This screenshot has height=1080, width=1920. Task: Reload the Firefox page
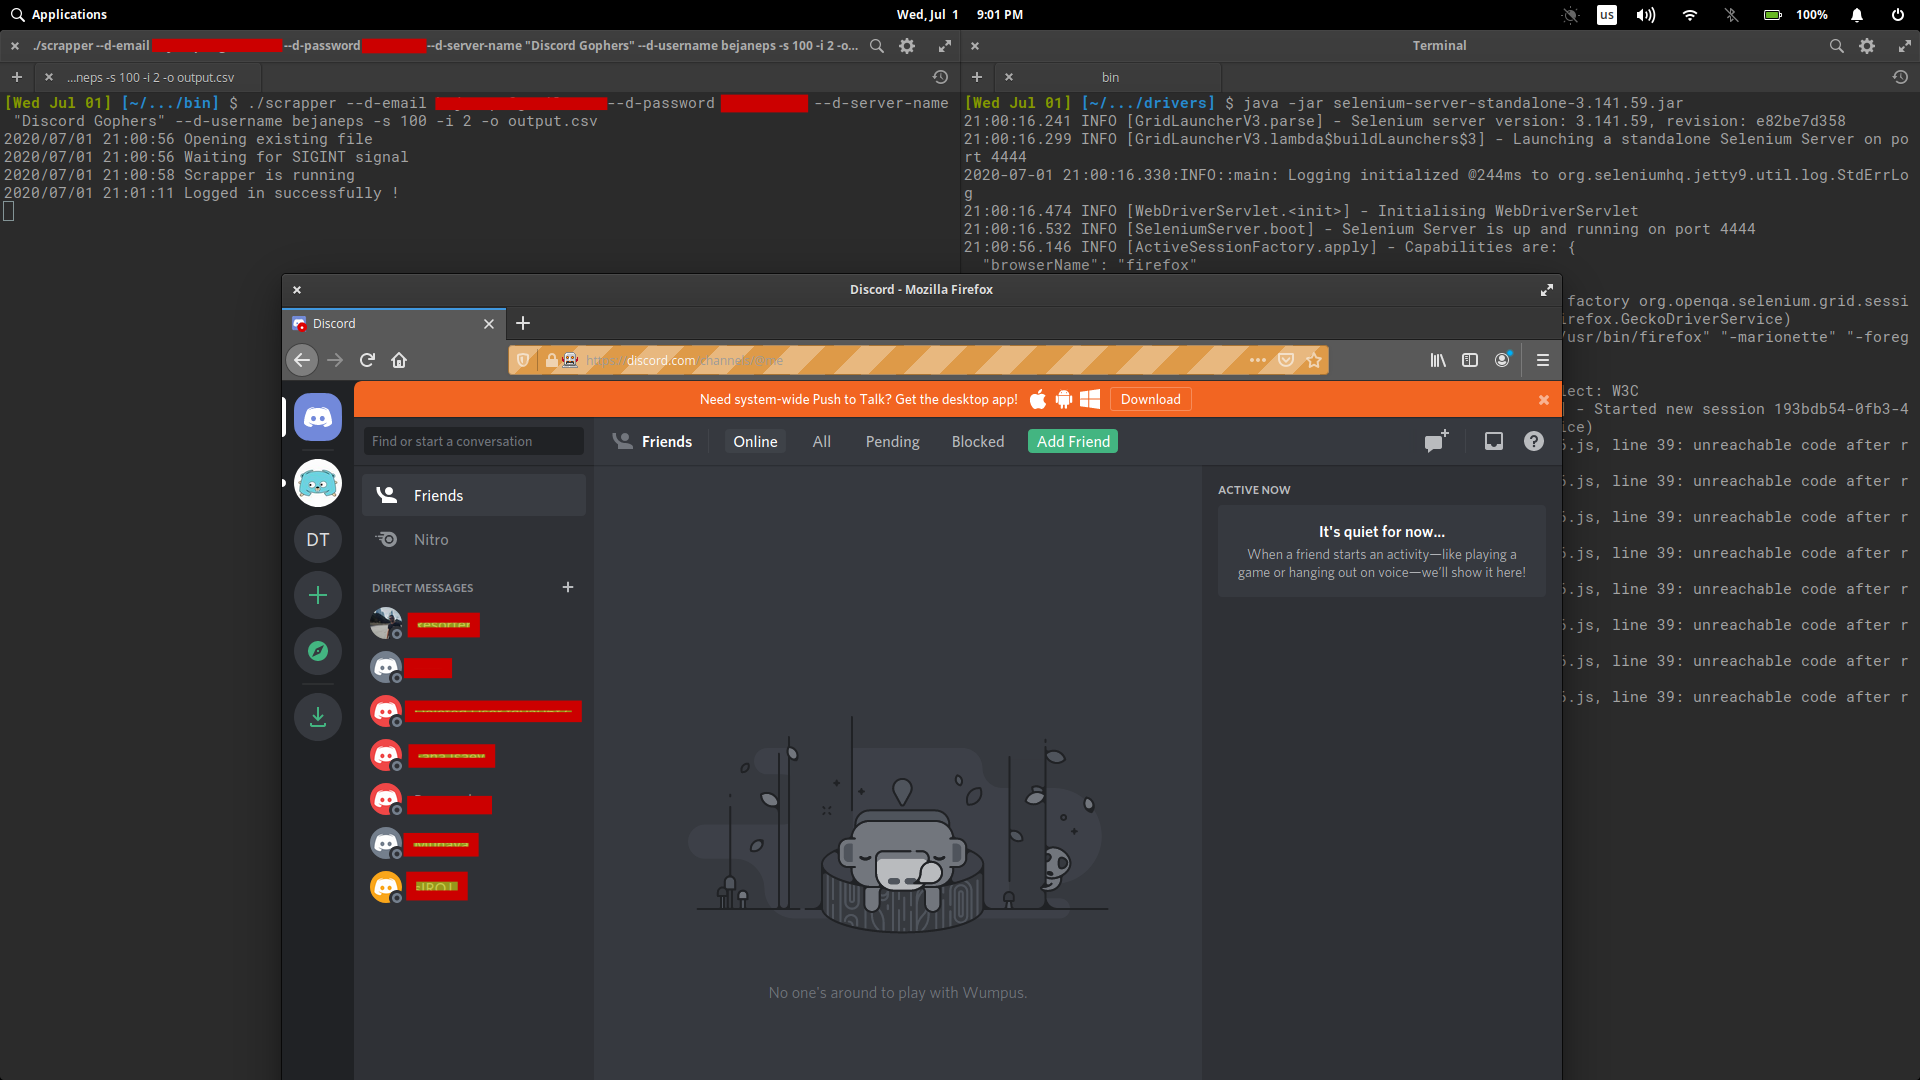tap(367, 360)
